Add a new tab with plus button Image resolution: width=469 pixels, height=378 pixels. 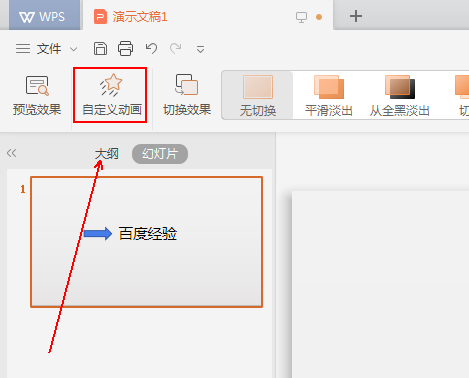coord(356,16)
